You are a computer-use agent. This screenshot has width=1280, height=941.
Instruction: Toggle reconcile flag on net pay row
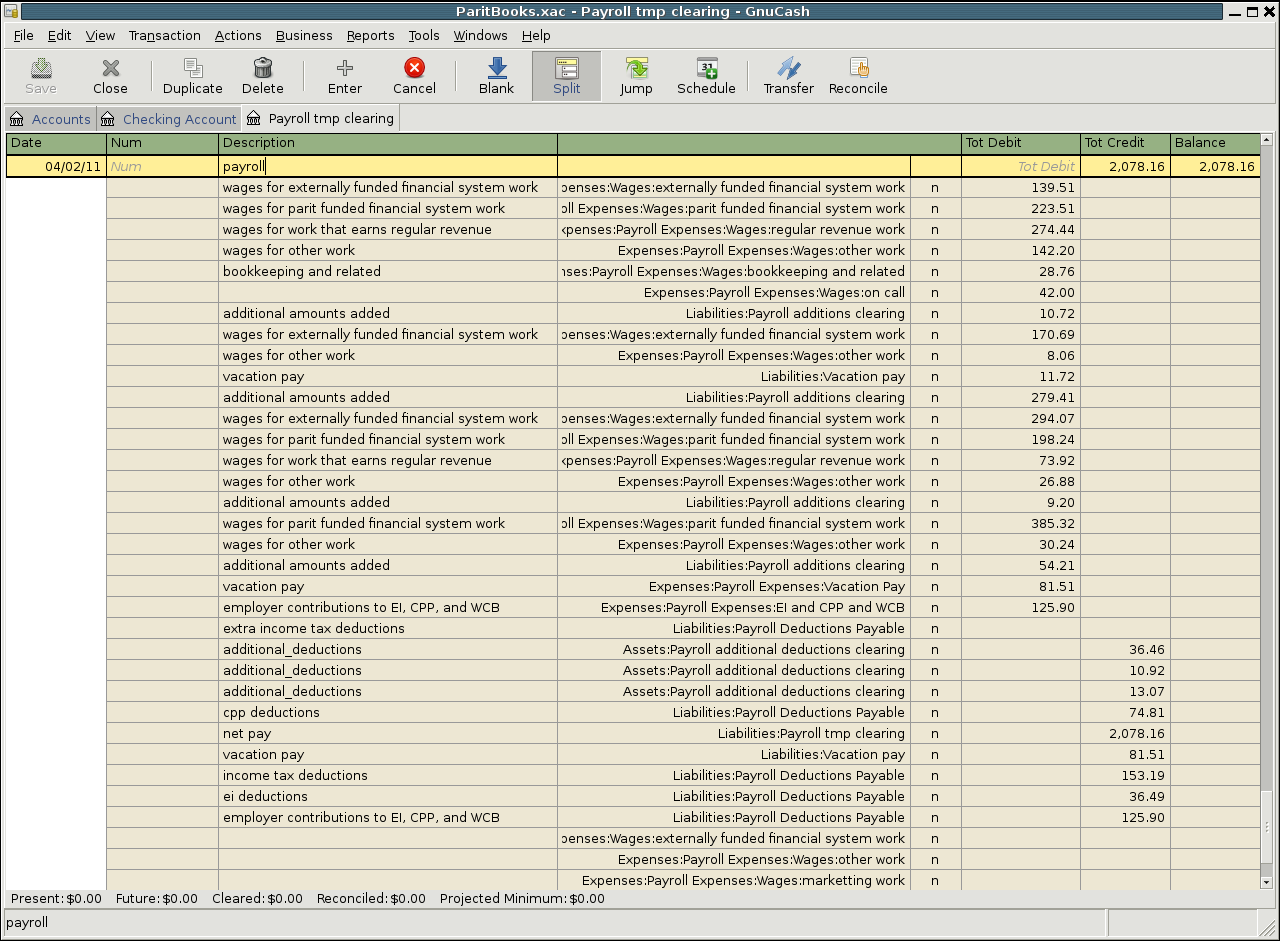(x=935, y=734)
